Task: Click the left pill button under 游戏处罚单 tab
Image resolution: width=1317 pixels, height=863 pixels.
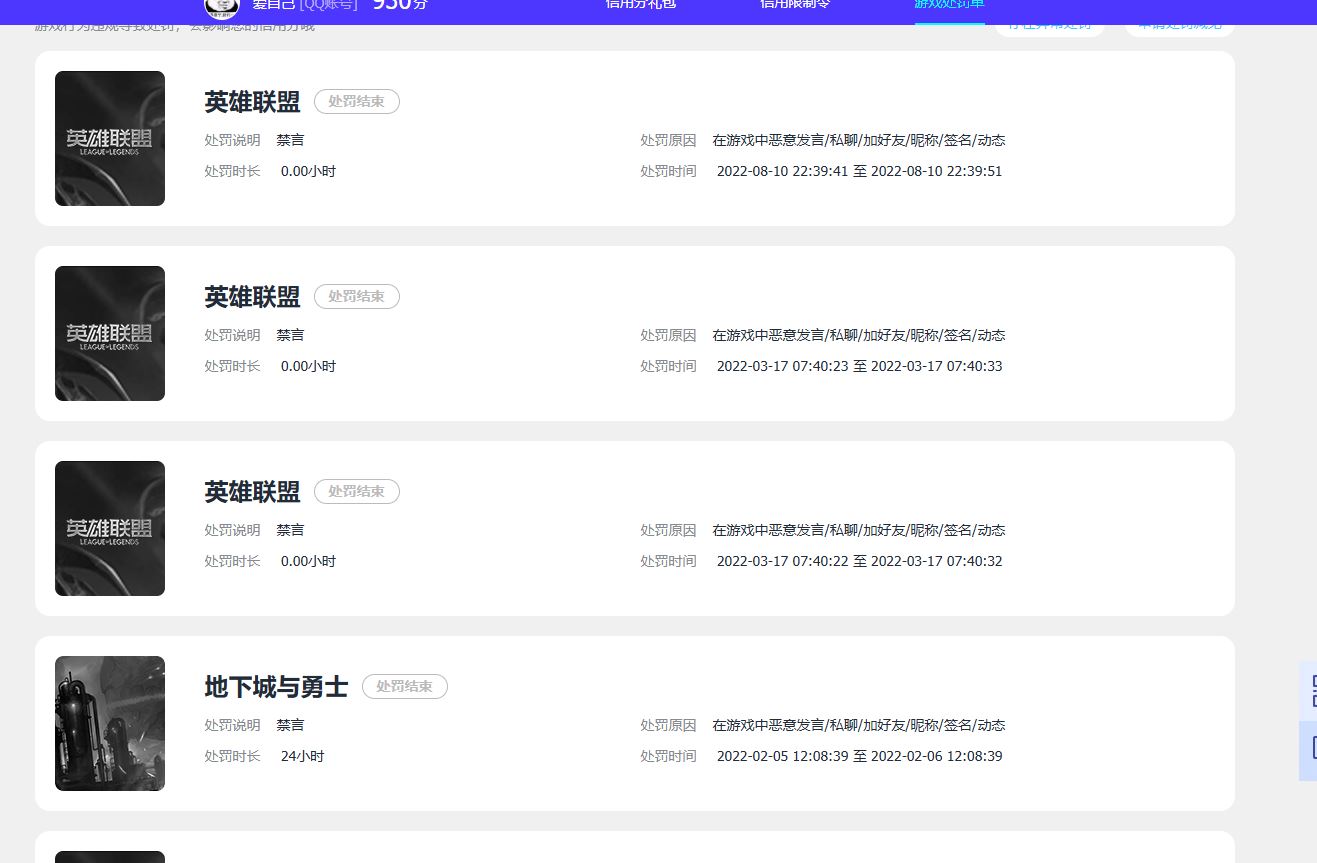Action: coord(1049,26)
